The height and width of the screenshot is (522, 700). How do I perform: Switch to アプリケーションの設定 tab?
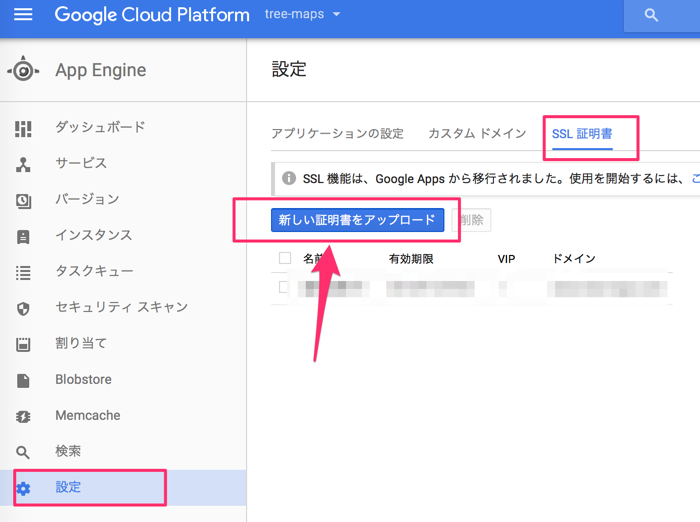point(337,134)
